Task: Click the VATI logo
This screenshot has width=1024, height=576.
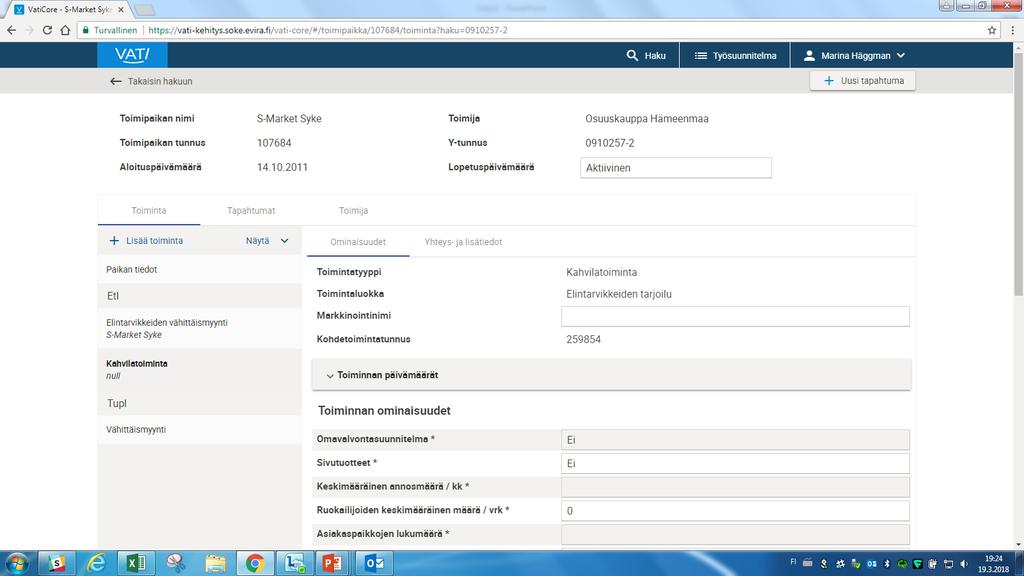Action: (133, 56)
